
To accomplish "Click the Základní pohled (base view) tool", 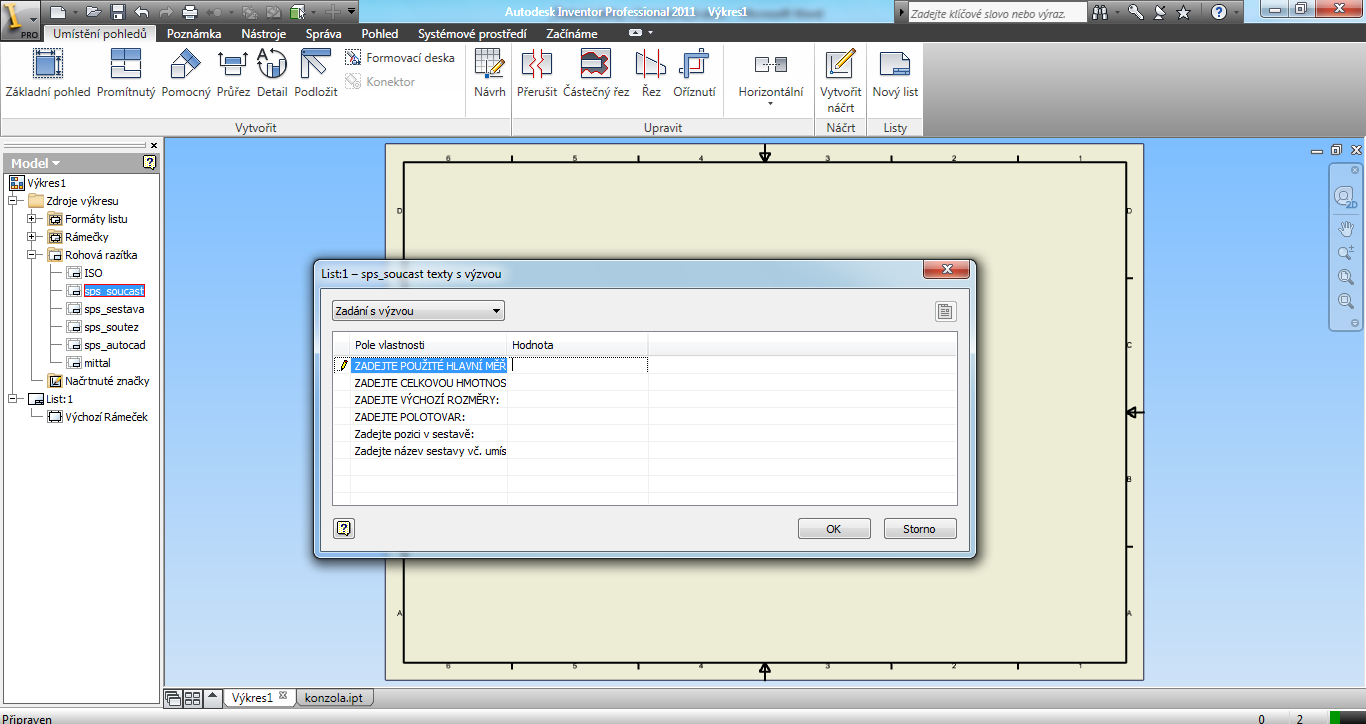I will pyautogui.click(x=48, y=73).
